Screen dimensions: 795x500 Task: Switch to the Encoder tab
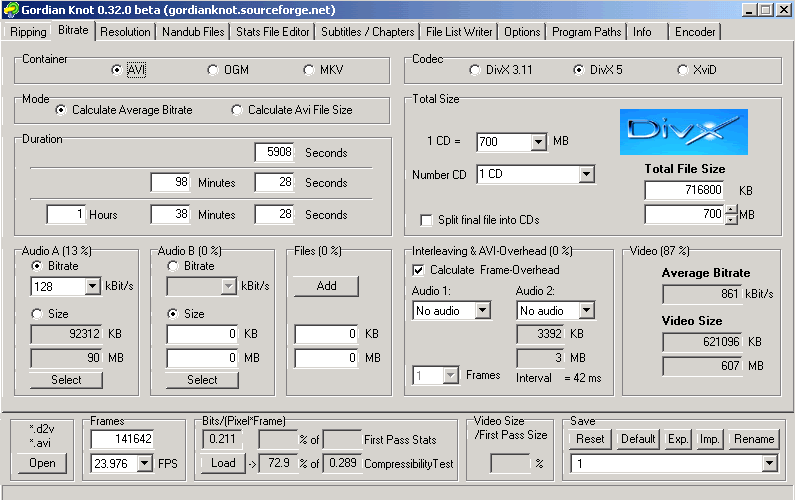(x=695, y=32)
